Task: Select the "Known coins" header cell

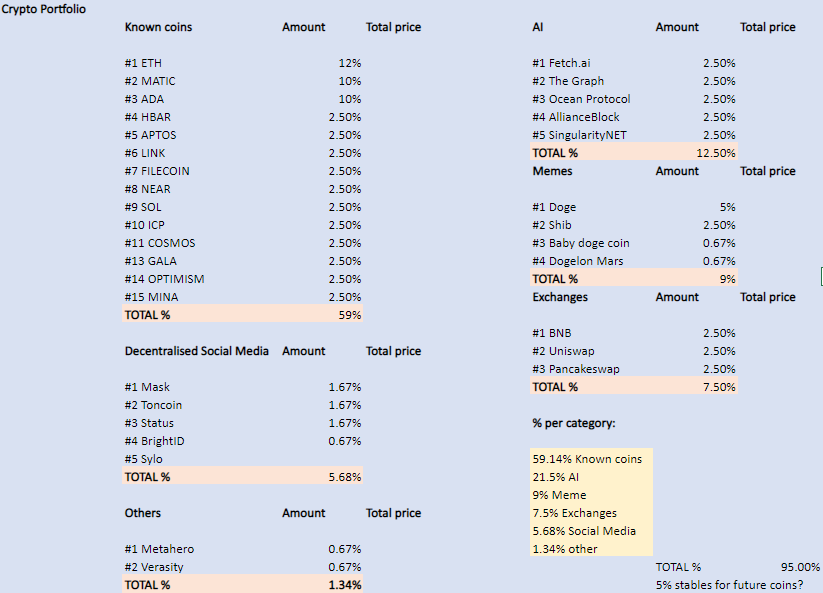Action: tap(158, 27)
